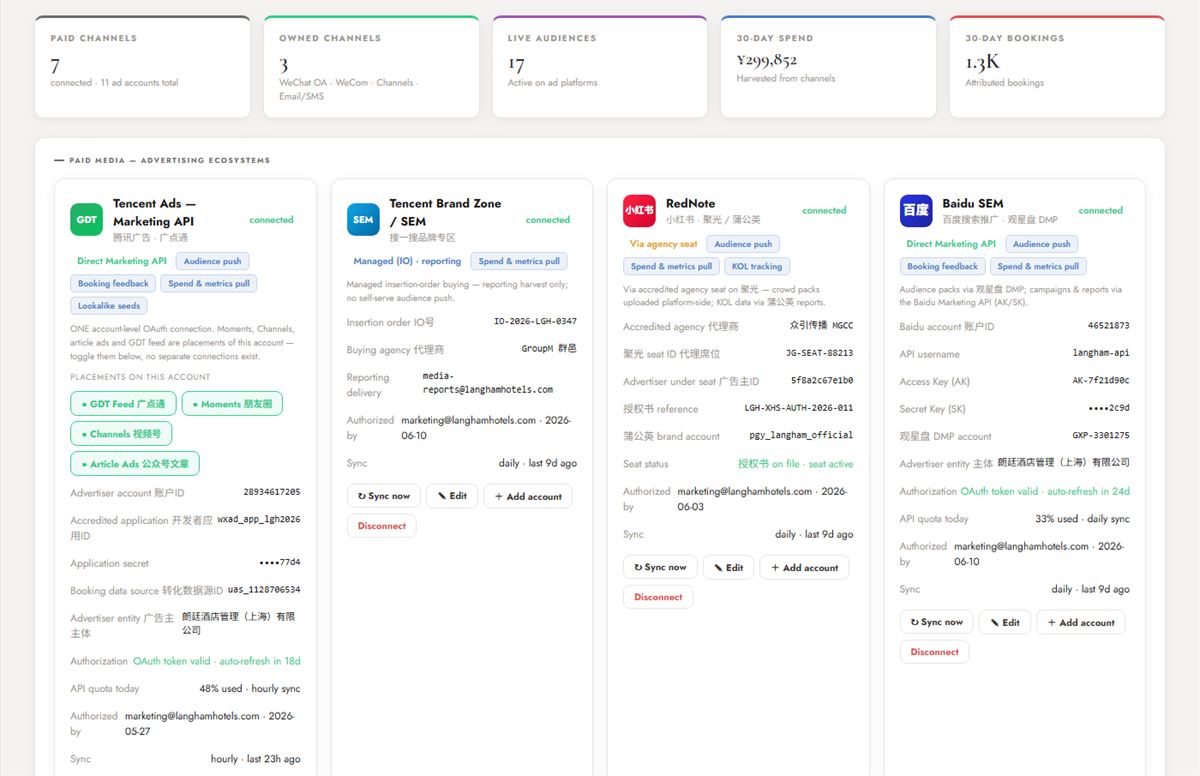Viewport: 1200px width, 776px height.
Task: Click Booking feedback tag on Baidu SEM
Action: (x=943, y=267)
